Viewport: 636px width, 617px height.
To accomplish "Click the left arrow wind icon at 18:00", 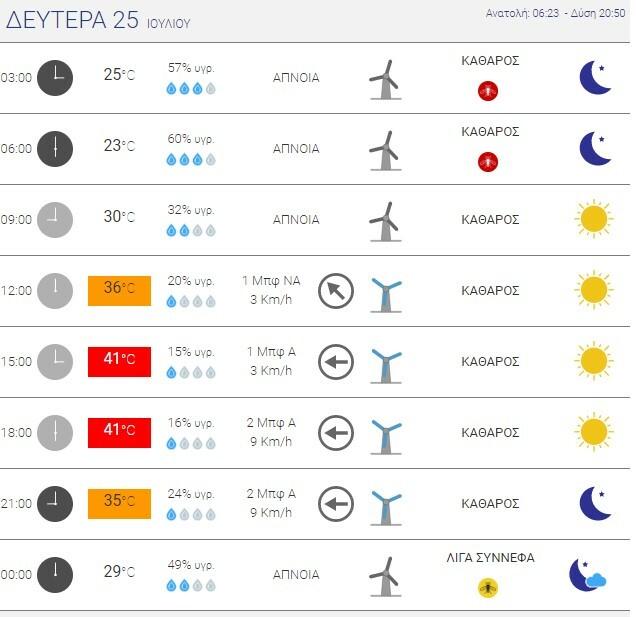I will coord(336,433).
